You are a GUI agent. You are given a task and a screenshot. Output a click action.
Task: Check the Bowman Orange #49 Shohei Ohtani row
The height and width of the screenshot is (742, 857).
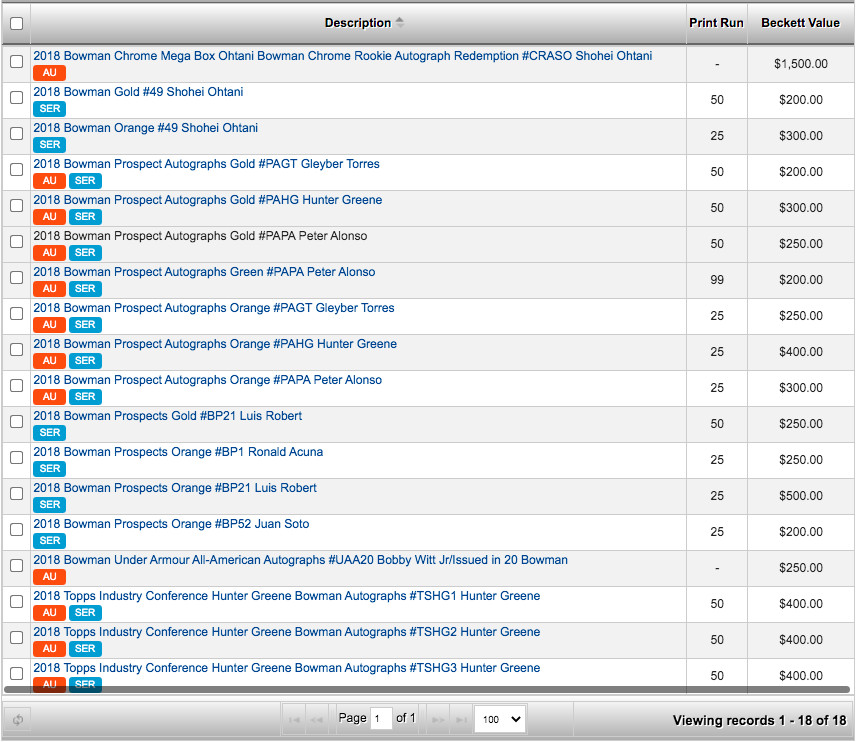[16, 133]
